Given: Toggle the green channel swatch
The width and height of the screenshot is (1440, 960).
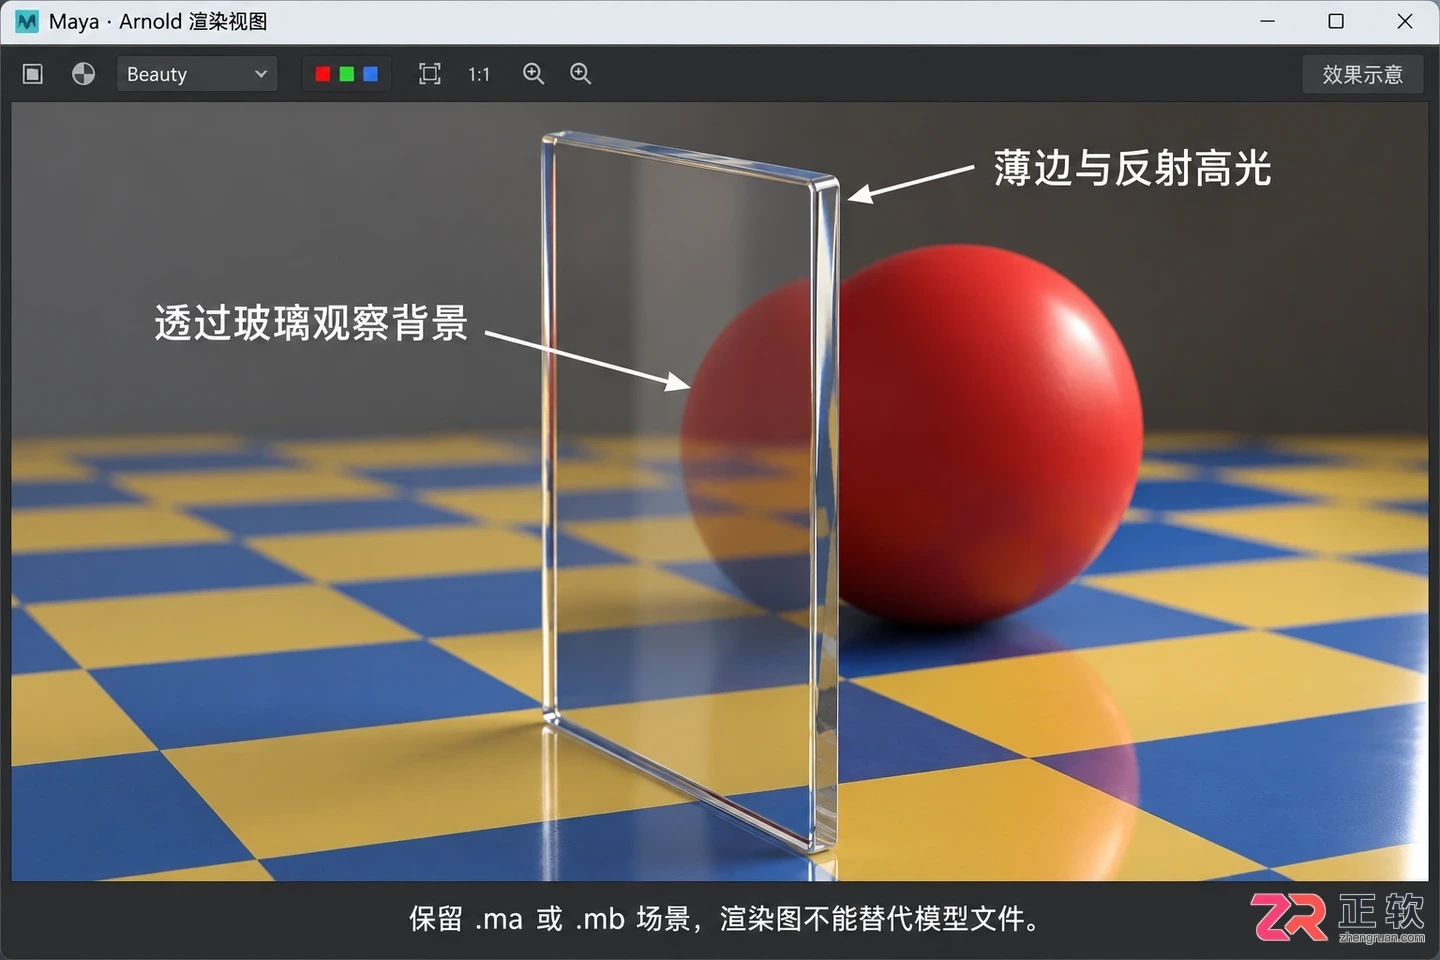Looking at the screenshot, I should coord(347,74).
